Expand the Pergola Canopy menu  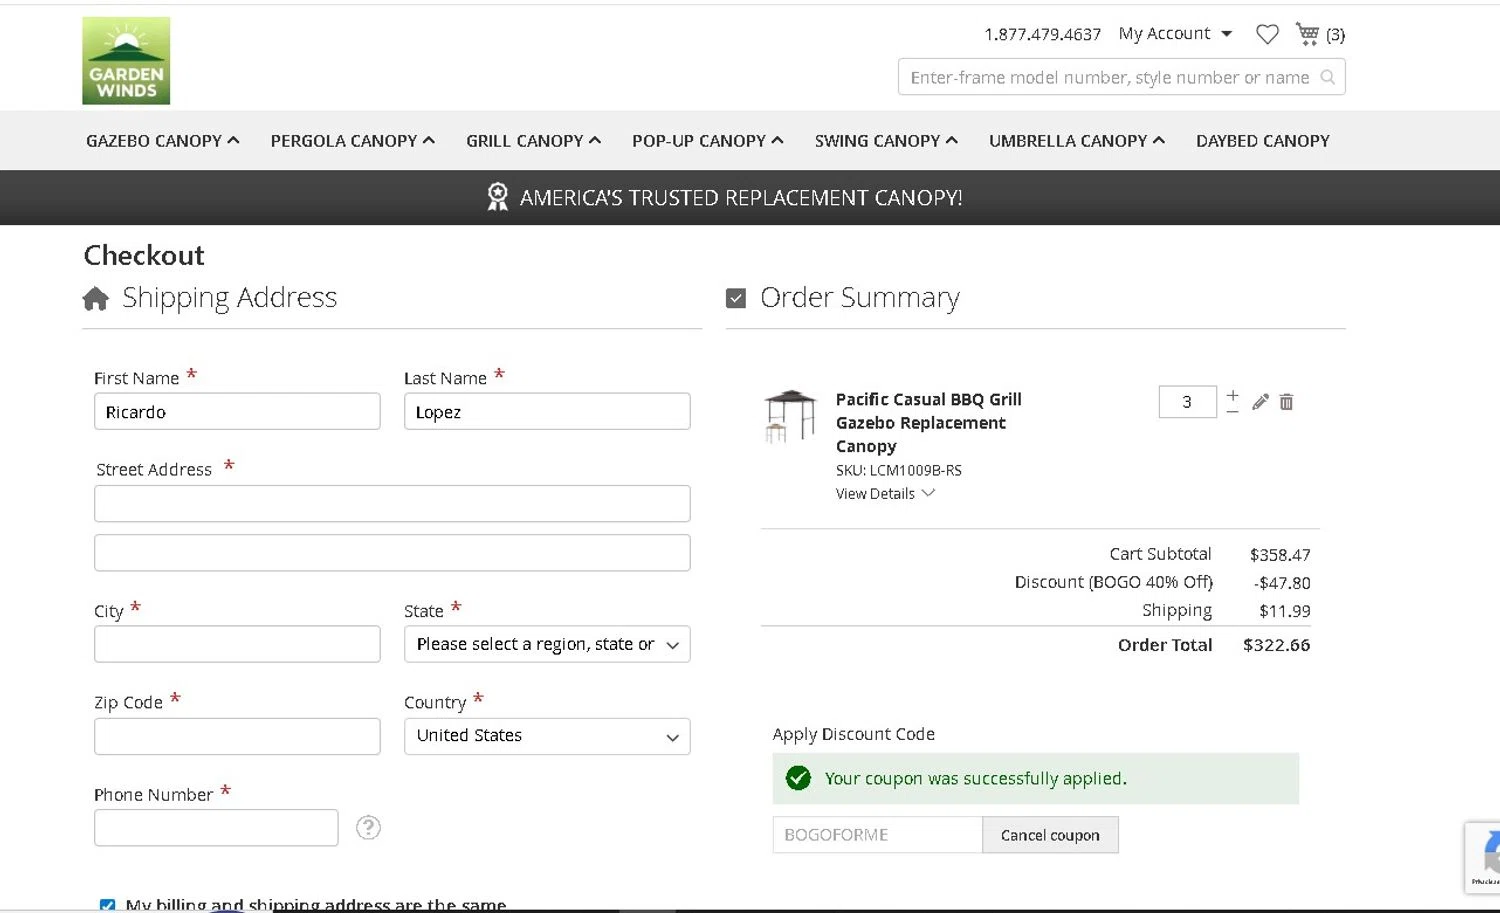pos(353,141)
